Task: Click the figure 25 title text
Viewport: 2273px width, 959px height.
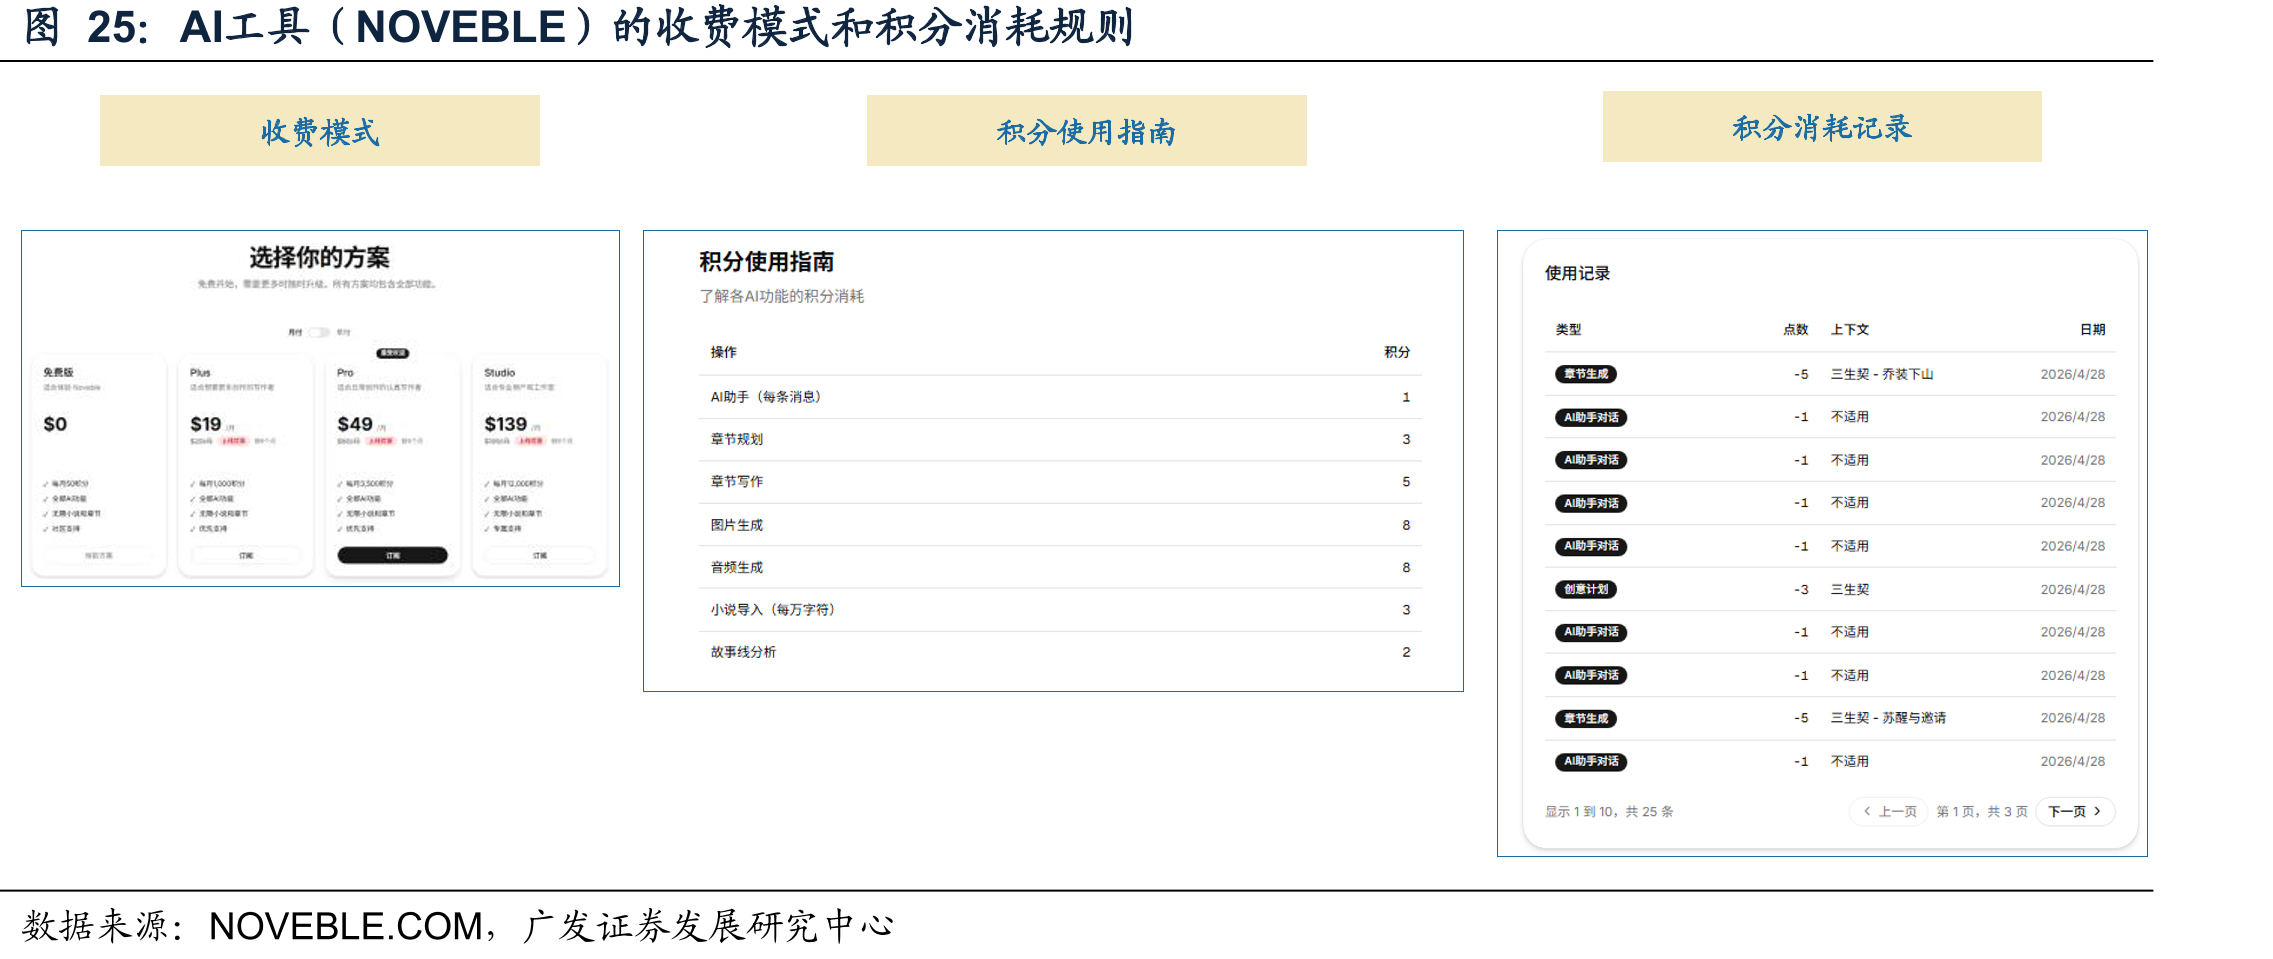Action: pyautogui.click(x=579, y=27)
